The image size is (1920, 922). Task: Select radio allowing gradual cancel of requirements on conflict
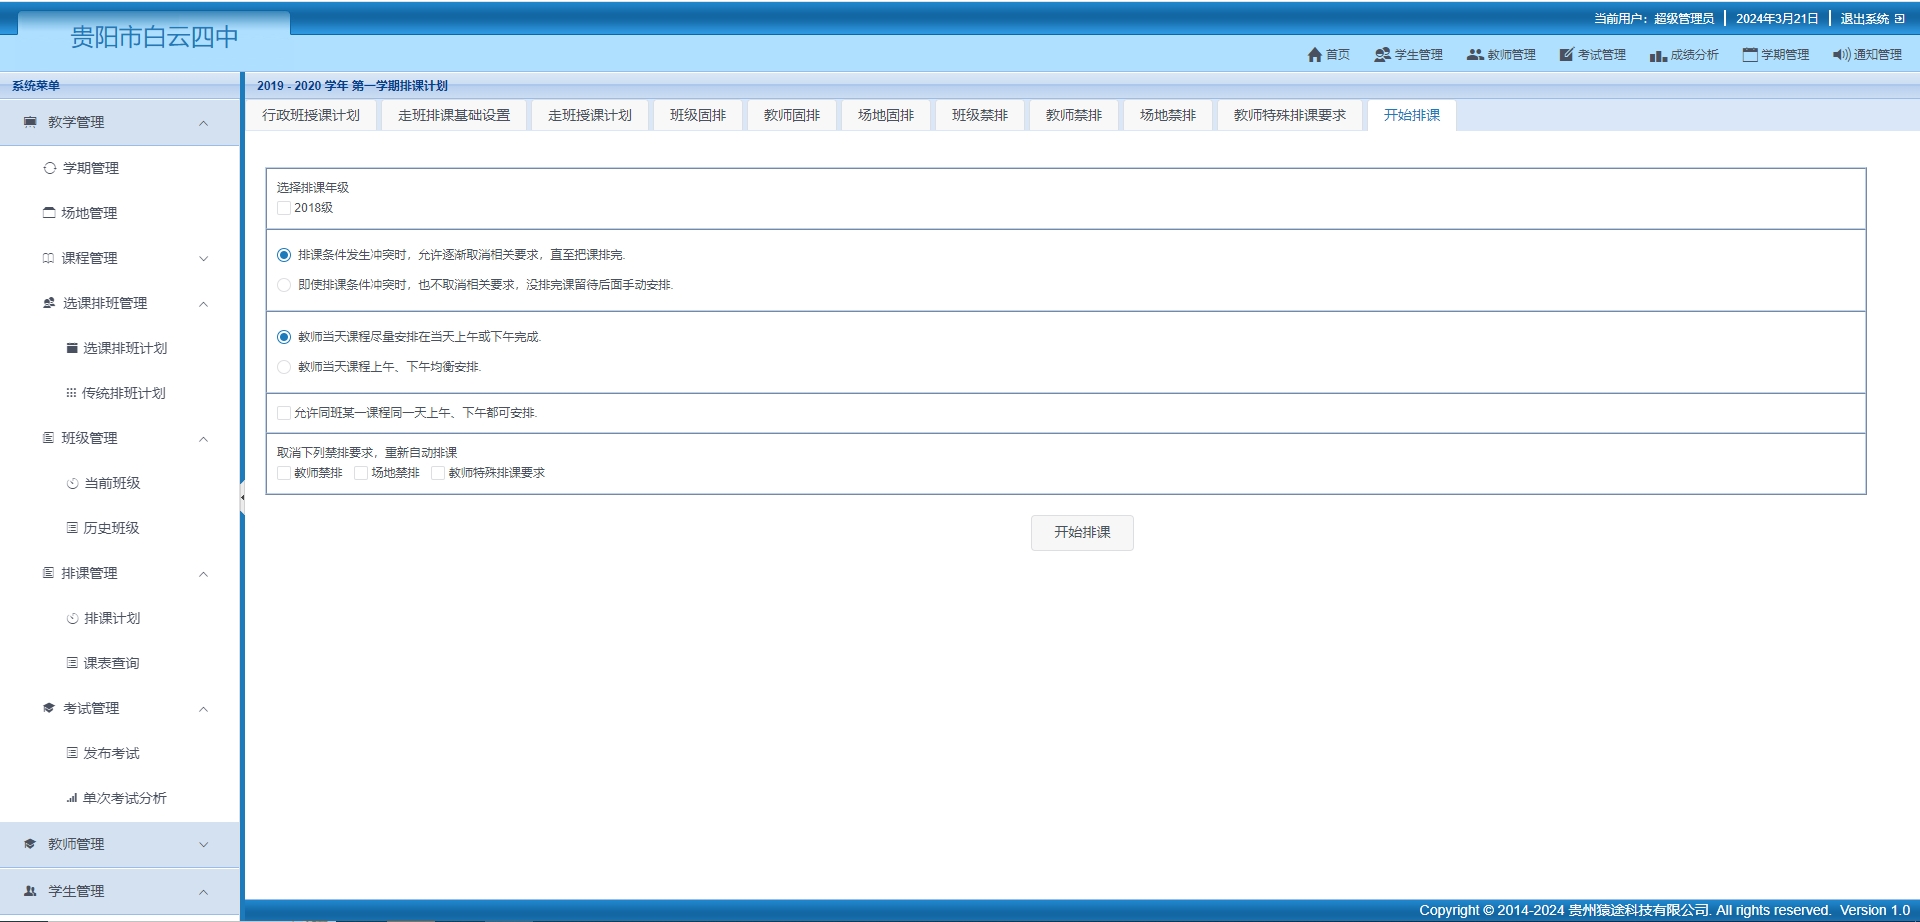click(x=284, y=255)
